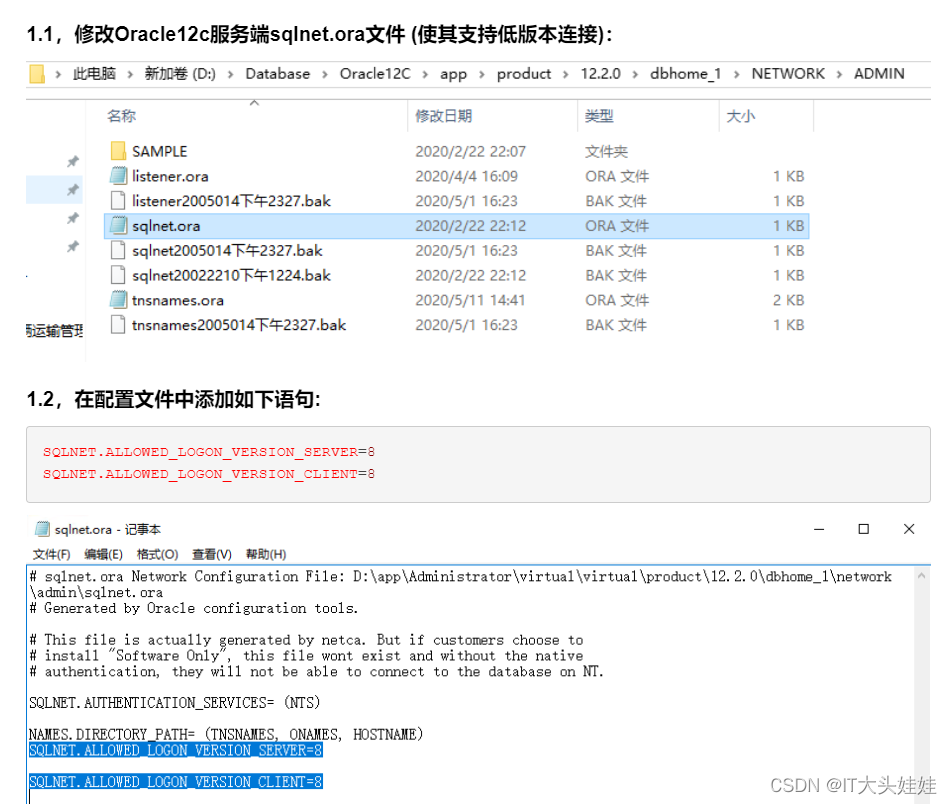Click the red SQLNET.ALLOWED_LOGON_VERSION_CLIENT=8 code line

click(208, 474)
